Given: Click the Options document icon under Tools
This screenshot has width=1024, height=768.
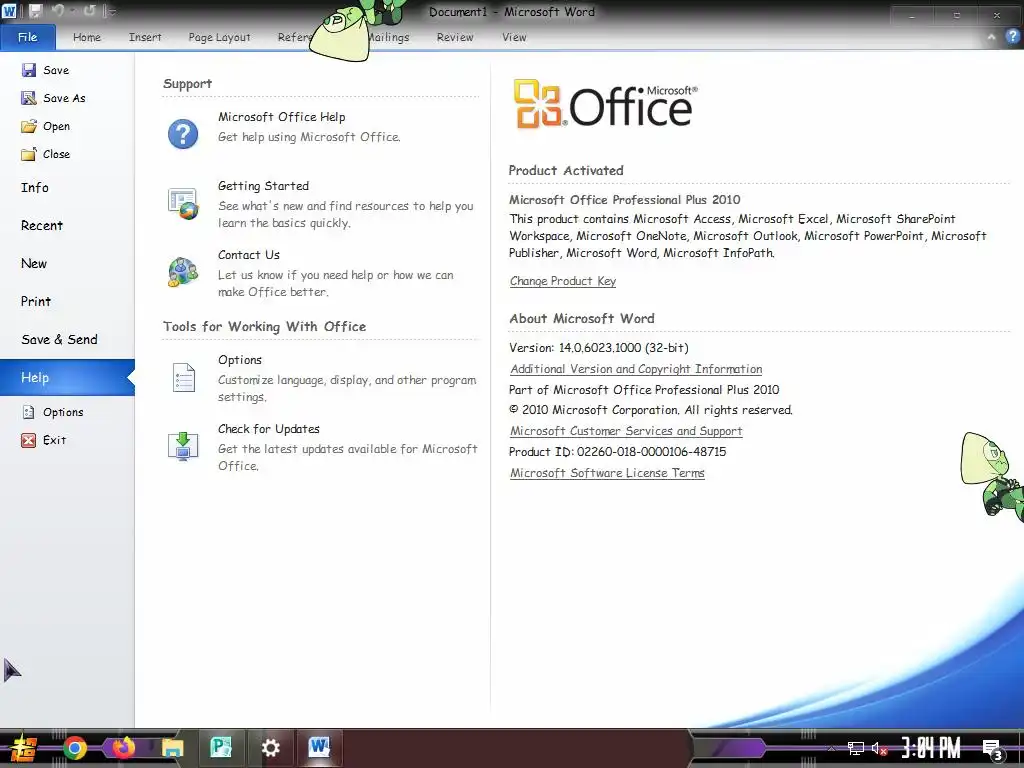Looking at the screenshot, I should coord(184,377).
